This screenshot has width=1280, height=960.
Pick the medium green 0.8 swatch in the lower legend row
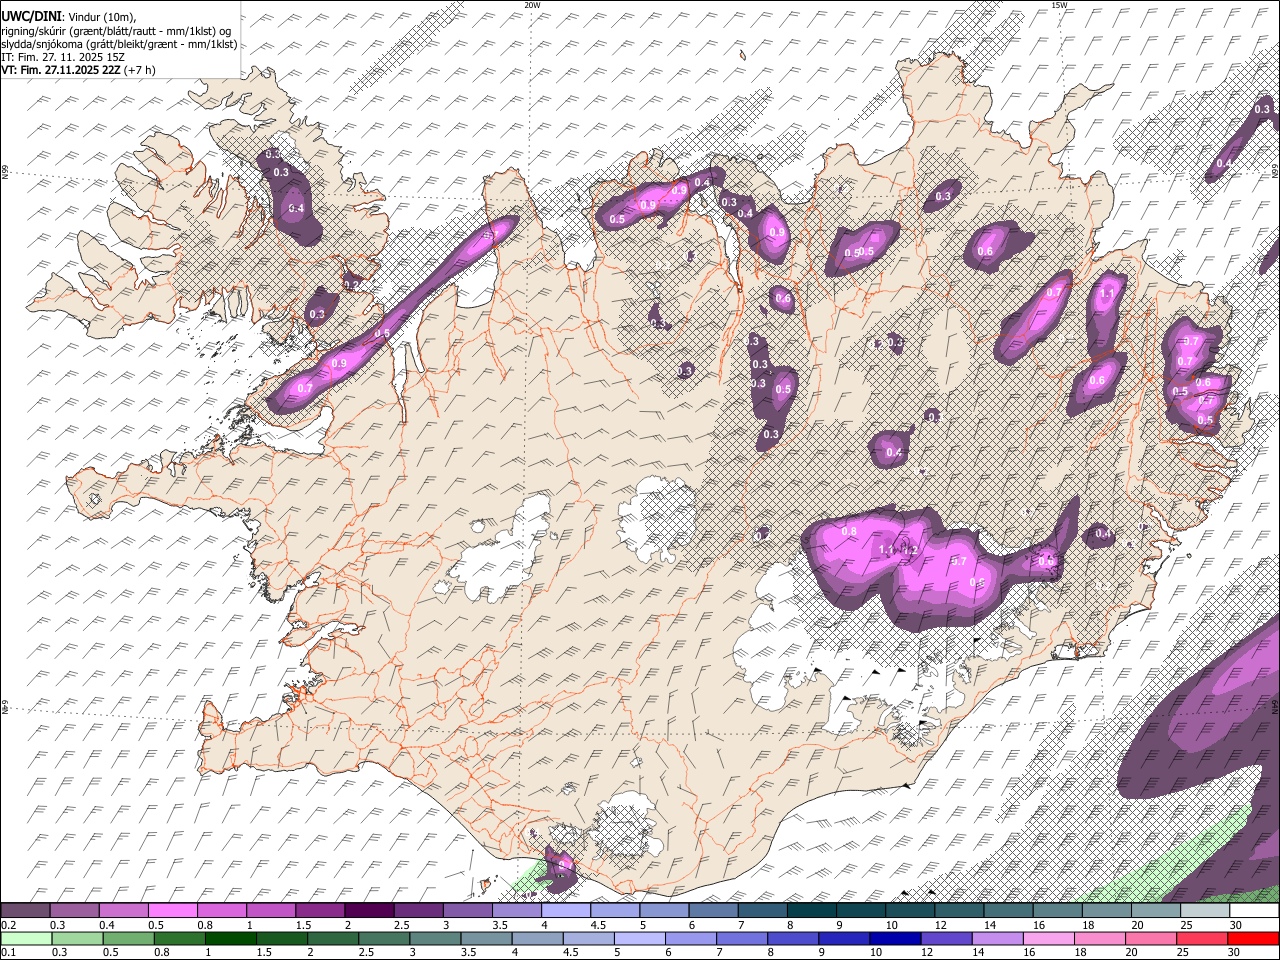point(179,938)
